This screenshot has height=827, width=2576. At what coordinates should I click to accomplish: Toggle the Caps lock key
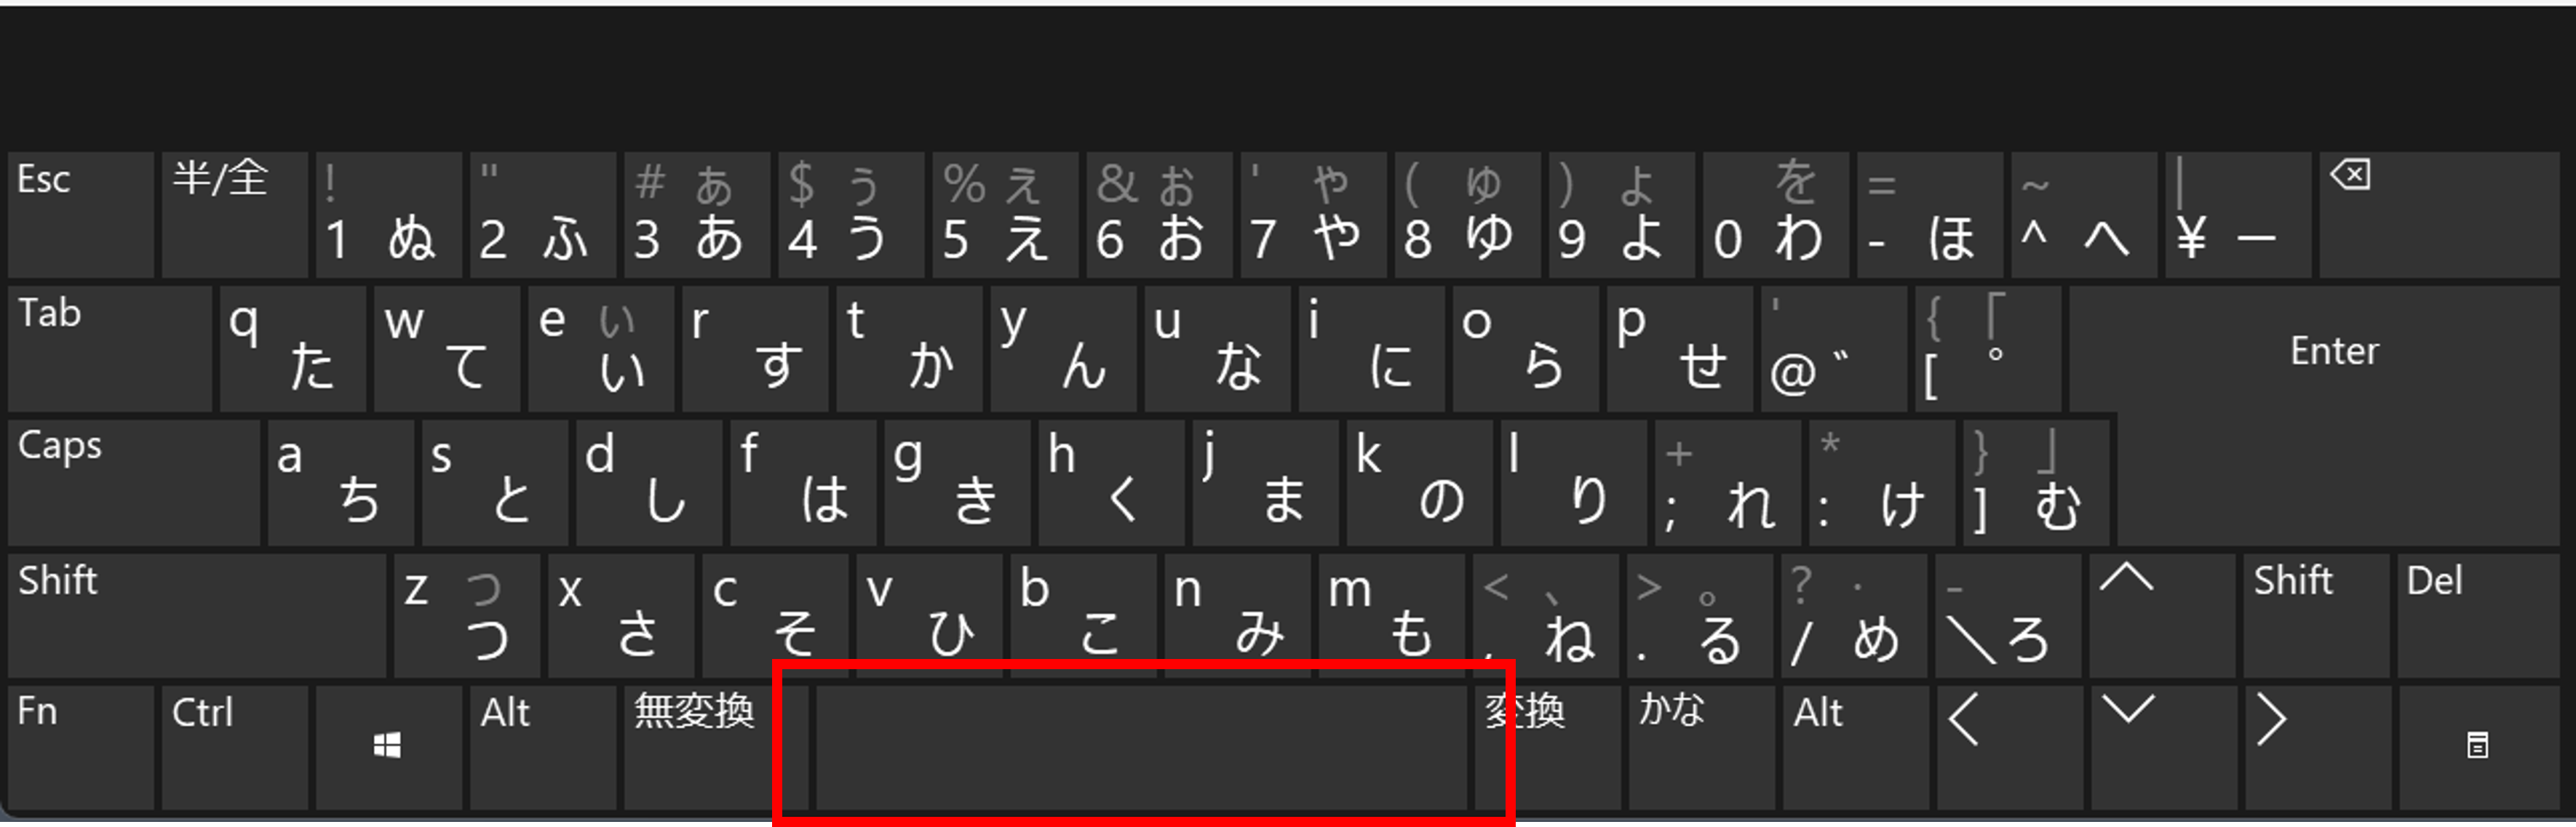[x=134, y=482]
